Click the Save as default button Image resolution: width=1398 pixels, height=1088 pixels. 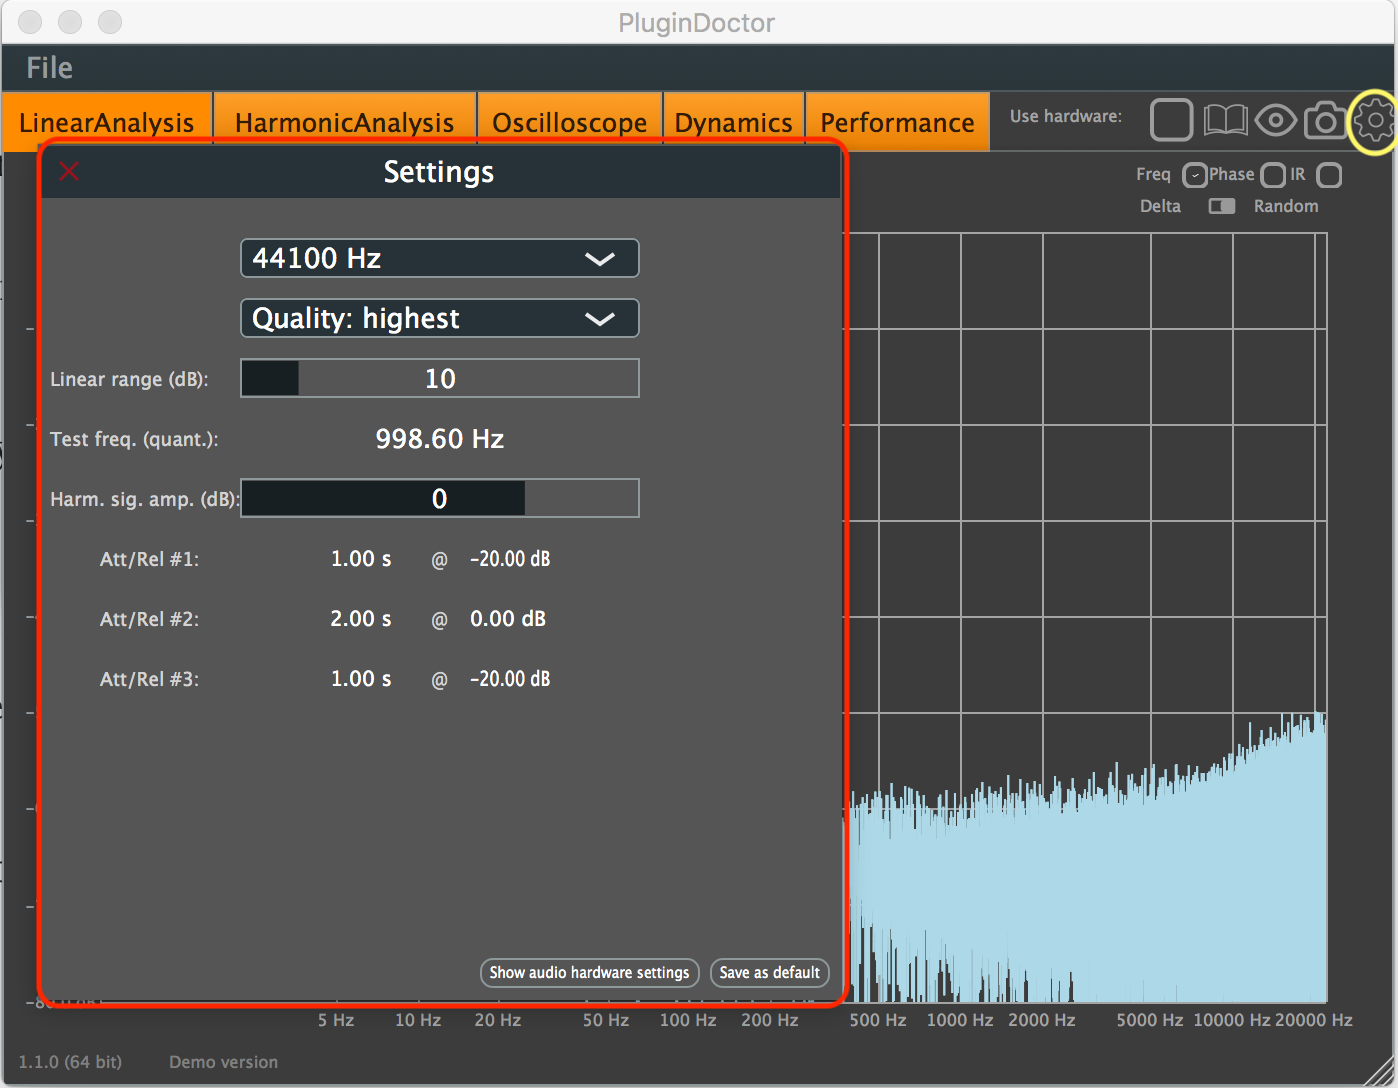[x=769, y=972]
